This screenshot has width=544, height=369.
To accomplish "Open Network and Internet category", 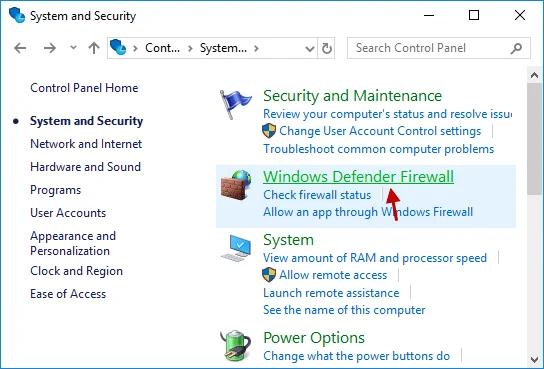I will point(86,144).
